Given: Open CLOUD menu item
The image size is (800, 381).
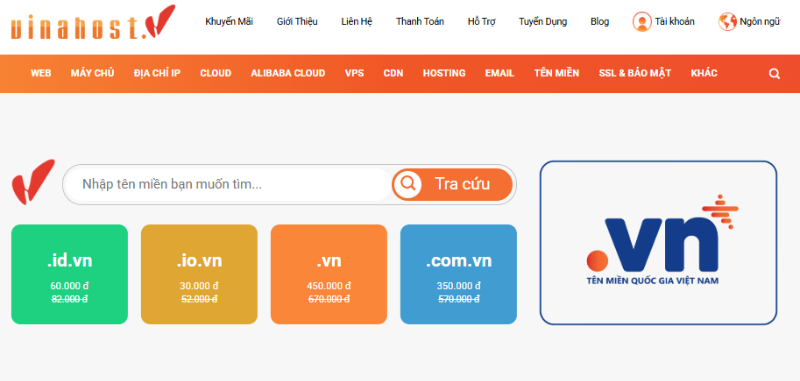Looking at the screenshot, I should point(215,73).
